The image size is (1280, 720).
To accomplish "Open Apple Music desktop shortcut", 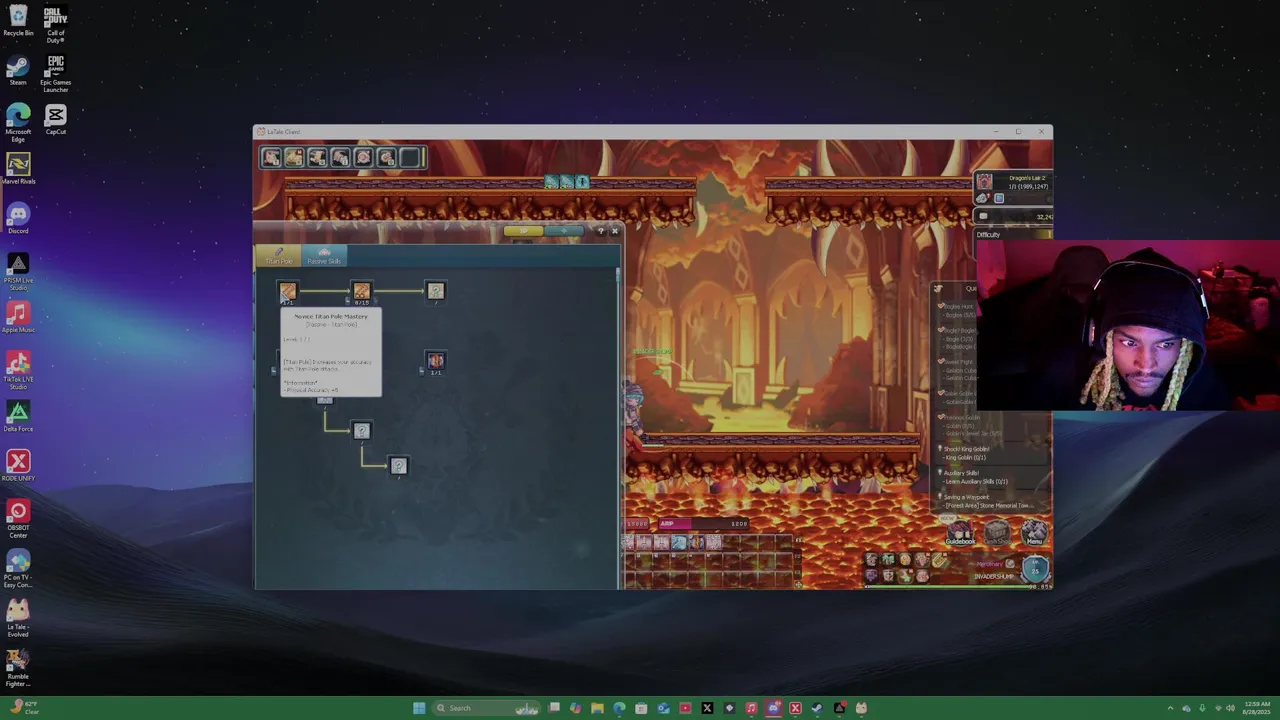I will (x=18, y=317).
